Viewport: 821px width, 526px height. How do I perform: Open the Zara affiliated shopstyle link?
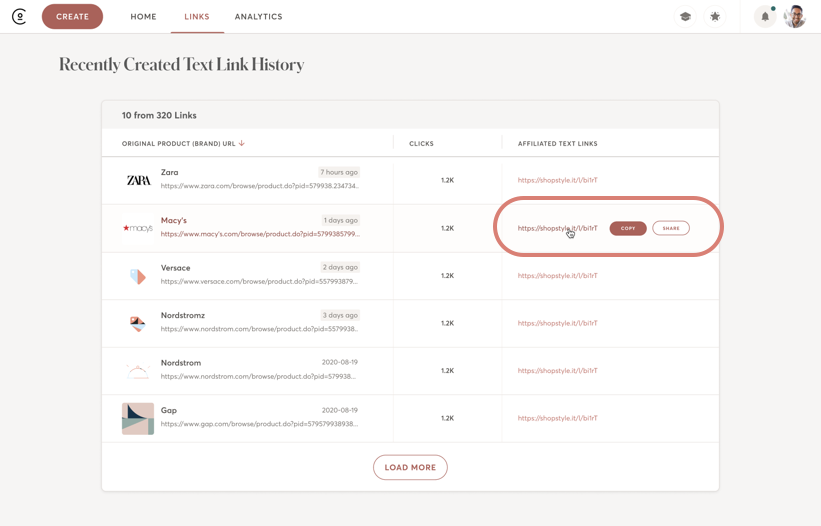(557, 181)
